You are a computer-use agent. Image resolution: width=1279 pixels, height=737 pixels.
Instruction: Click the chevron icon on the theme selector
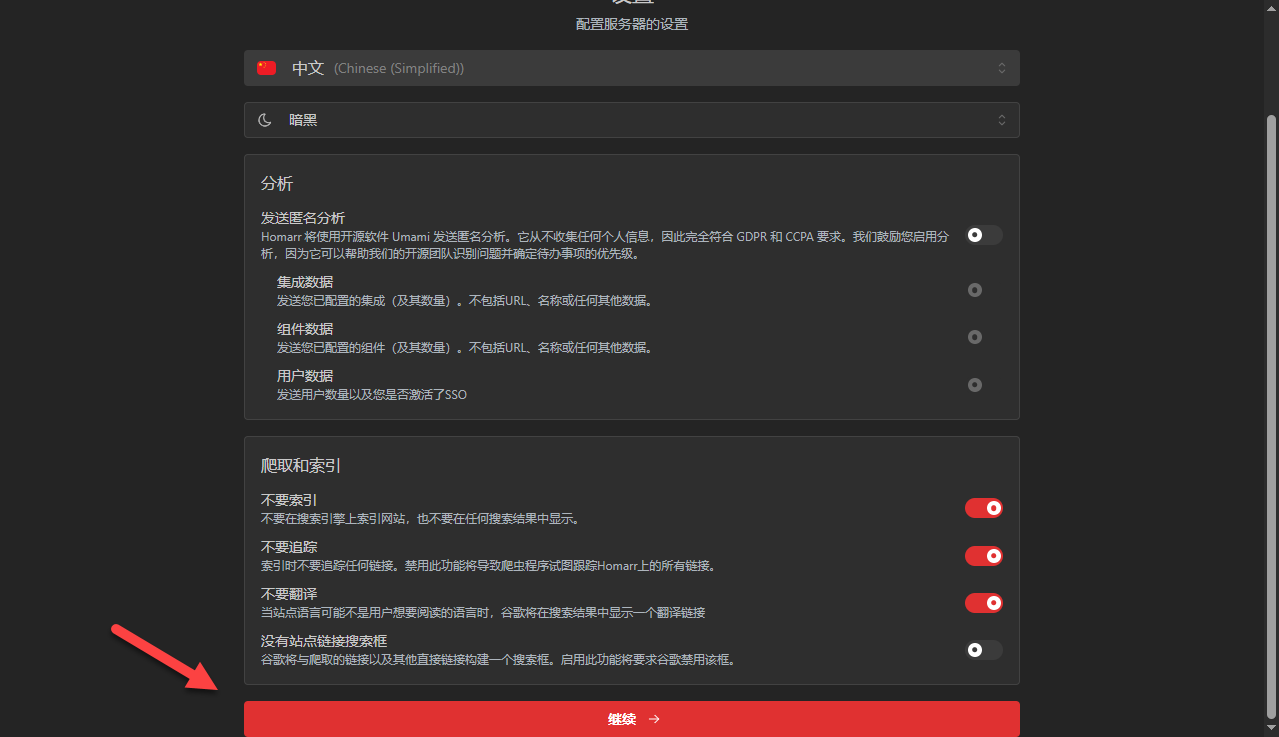1001,119
